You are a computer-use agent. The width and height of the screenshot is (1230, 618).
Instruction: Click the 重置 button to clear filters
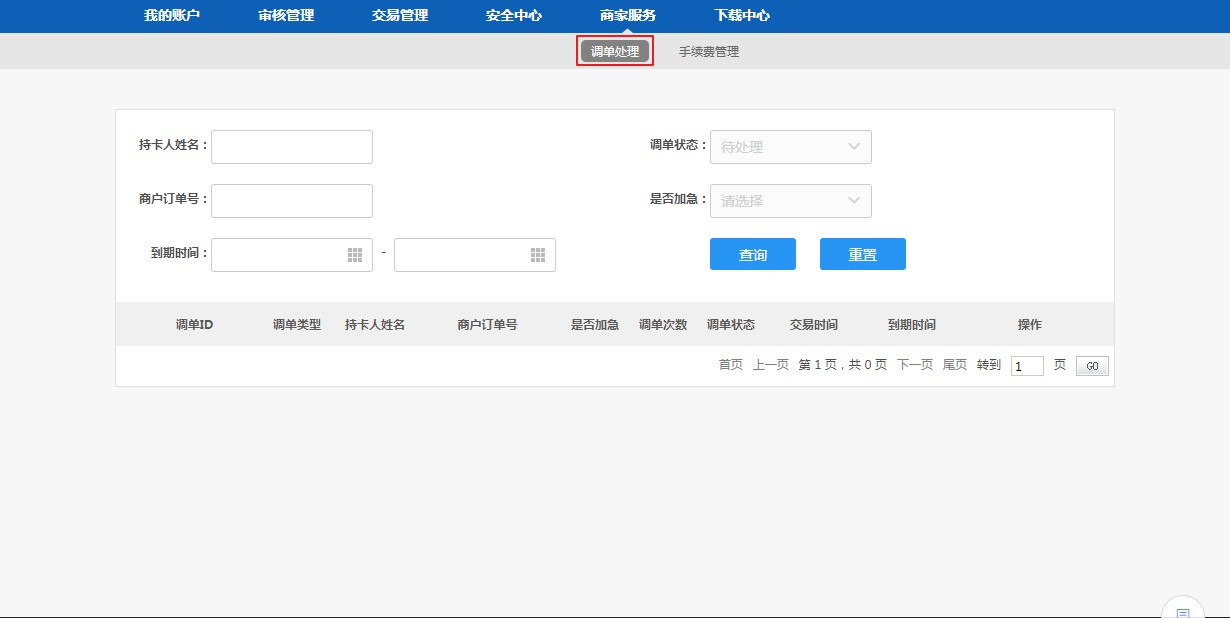(x=862, y=255)
